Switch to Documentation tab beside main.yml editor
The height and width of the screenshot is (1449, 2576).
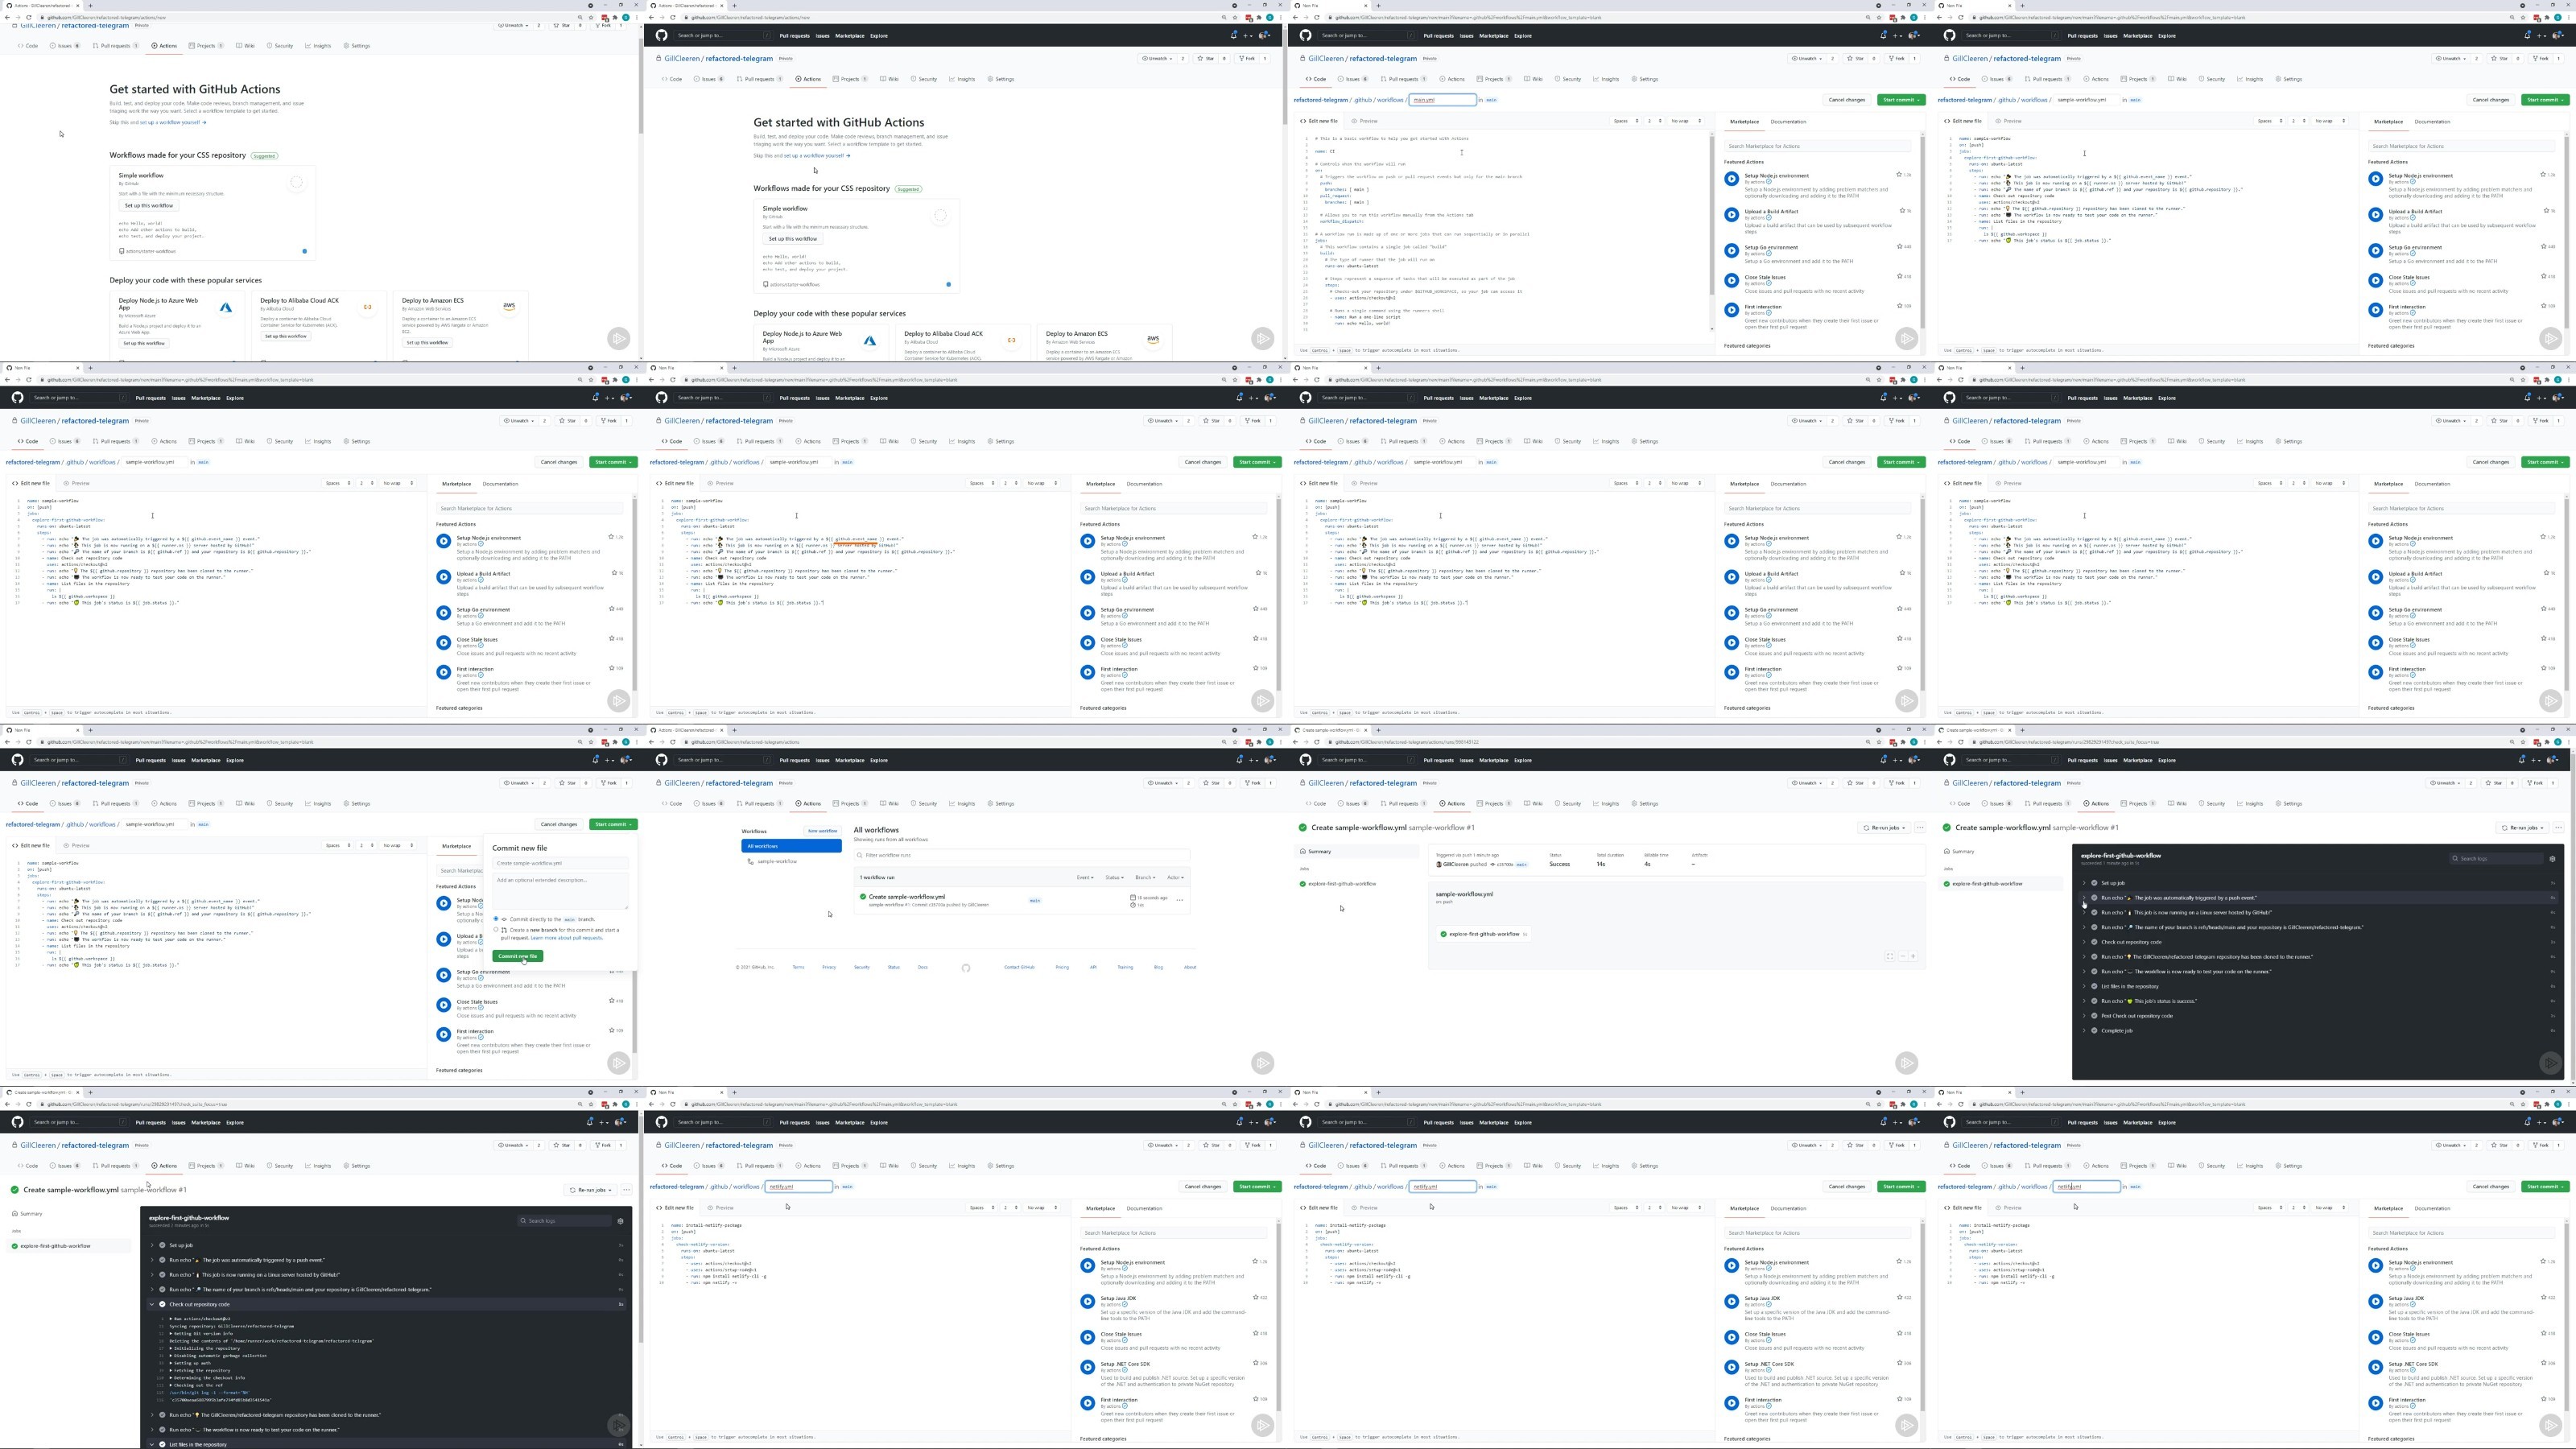[x=1788, y=122]
